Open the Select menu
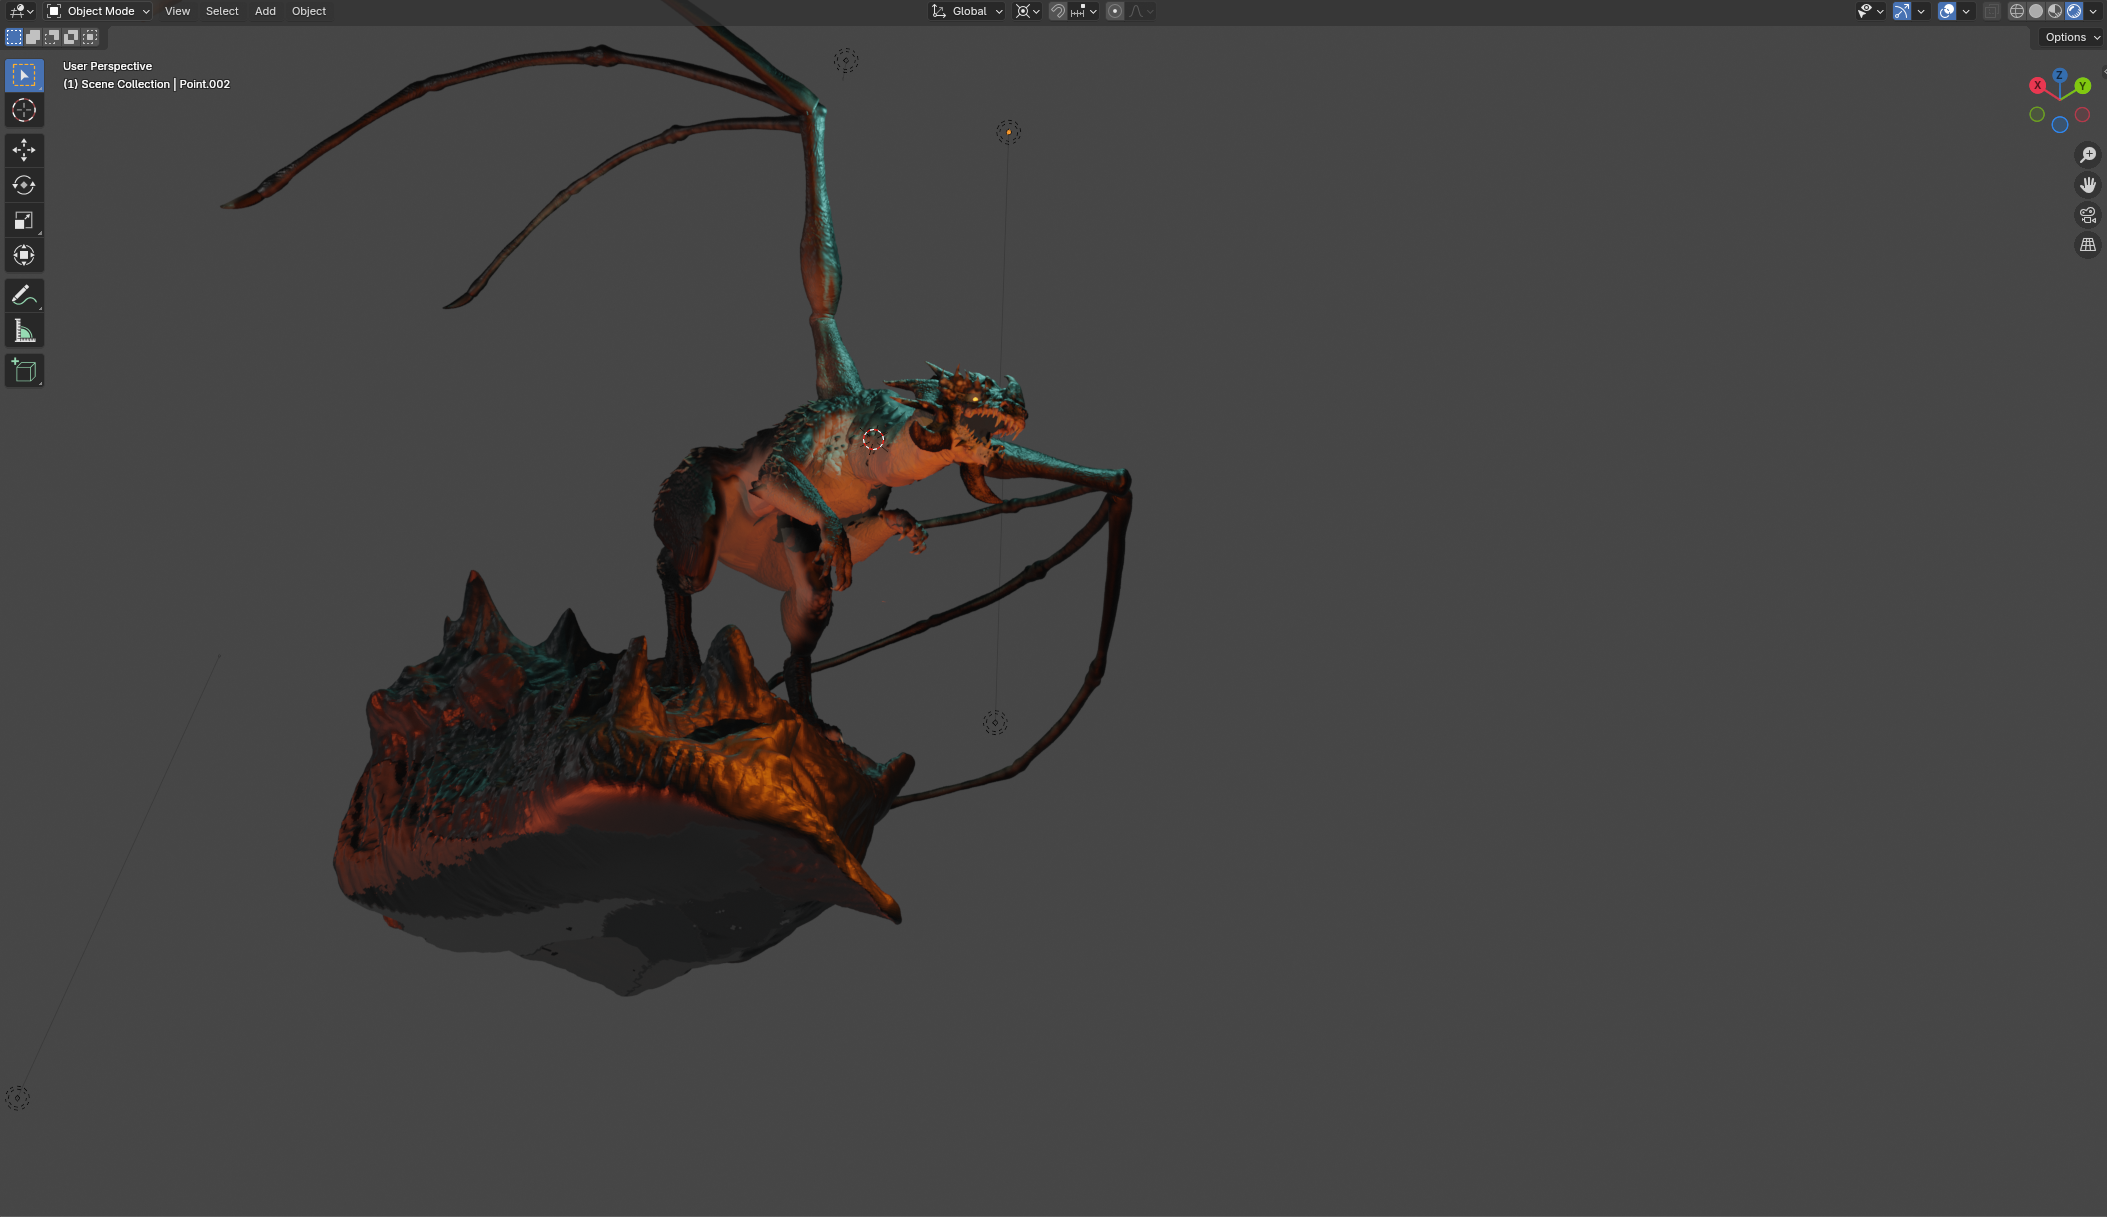Image resolution: width=2107 pixels, height=1217 pixels. click(222, 11)
